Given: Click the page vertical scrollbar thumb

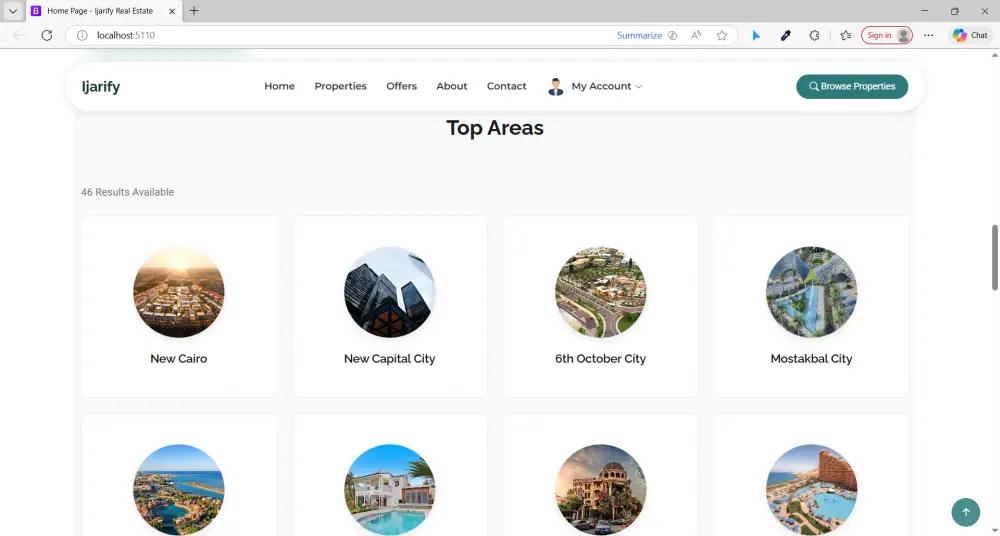Looking at the screenshot, I should pos(994,257).
